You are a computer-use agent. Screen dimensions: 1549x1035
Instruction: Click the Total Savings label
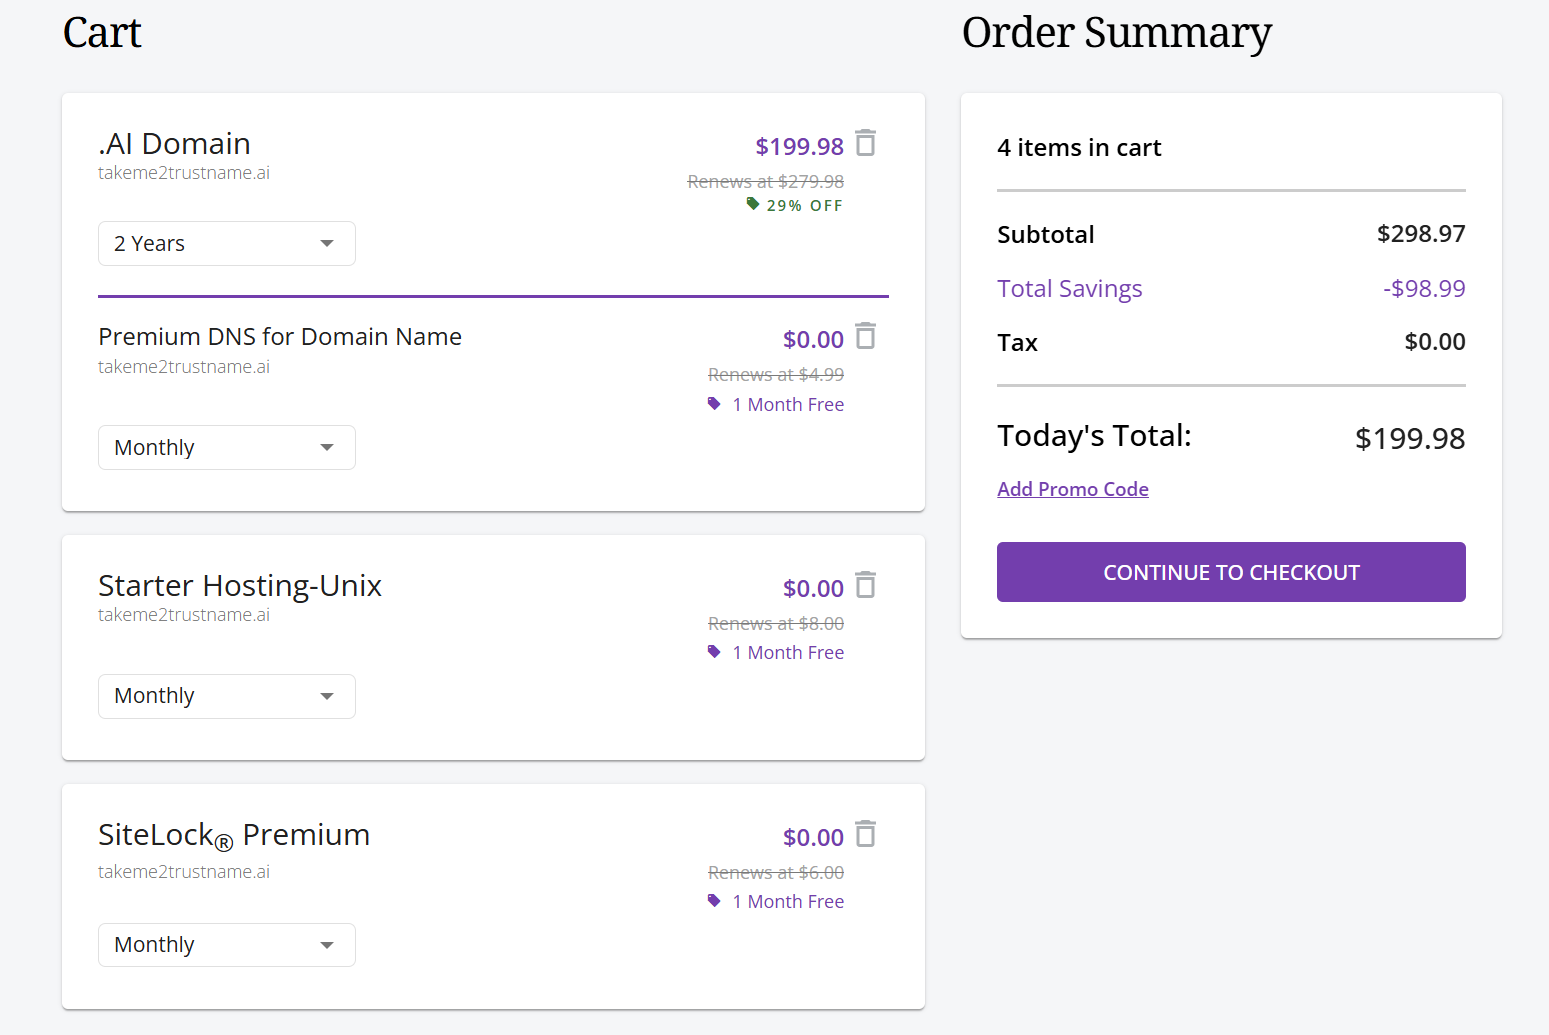pos(1069,289)
